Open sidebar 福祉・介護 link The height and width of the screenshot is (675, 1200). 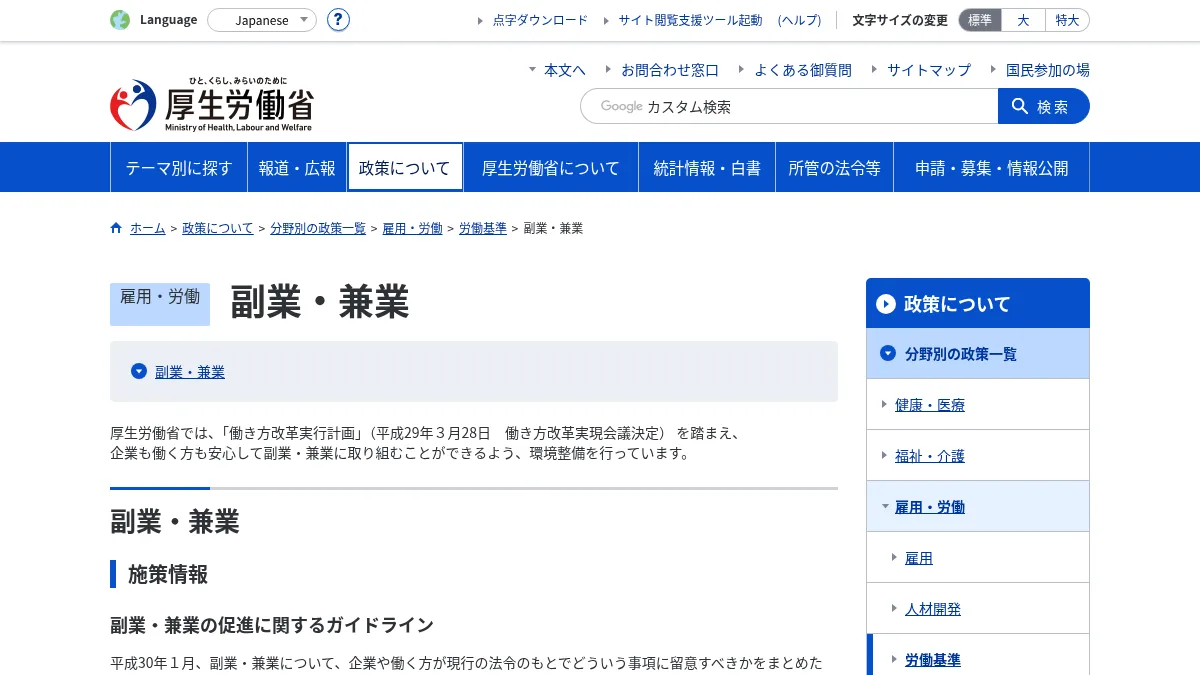pos(930,455)
